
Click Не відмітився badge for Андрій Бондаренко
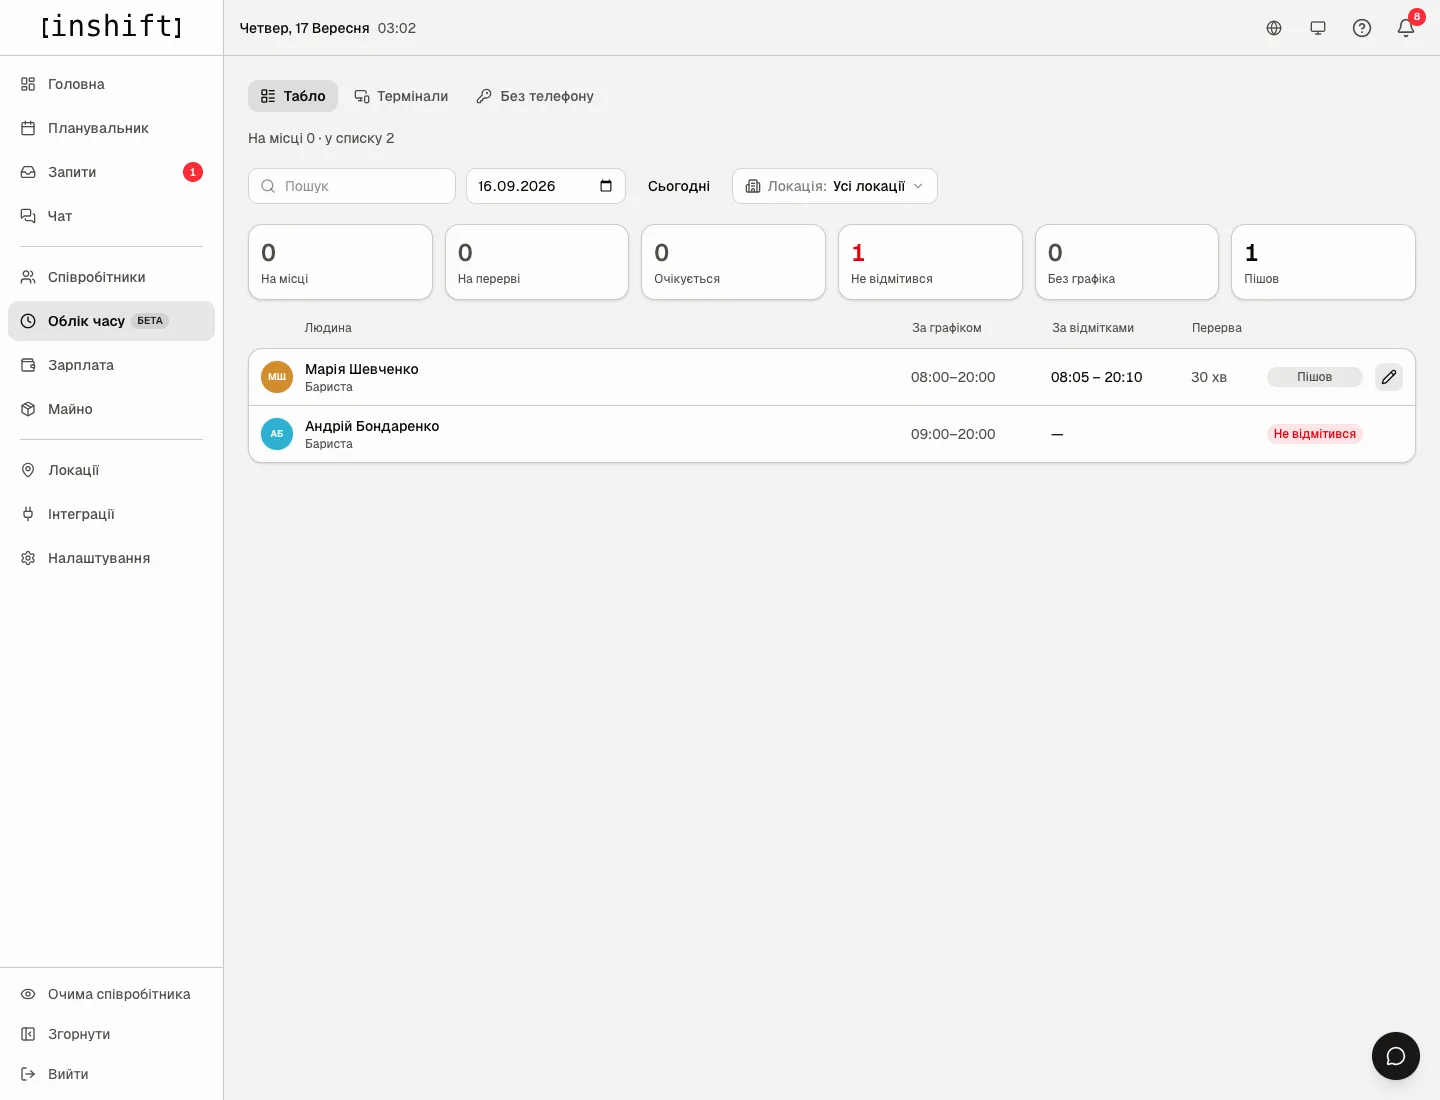coord(1315,434)
